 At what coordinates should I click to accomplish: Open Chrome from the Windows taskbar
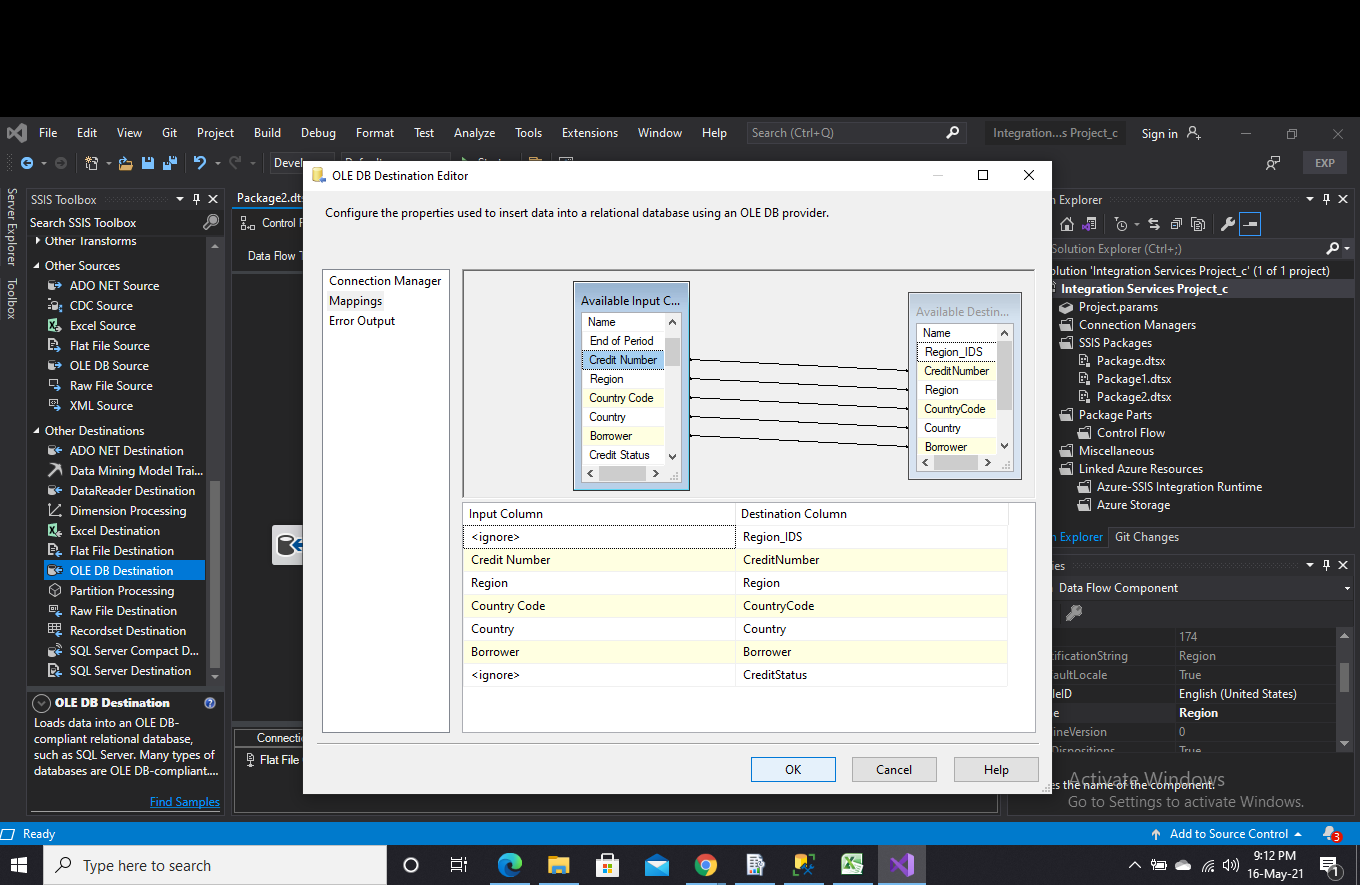point(706,865)
